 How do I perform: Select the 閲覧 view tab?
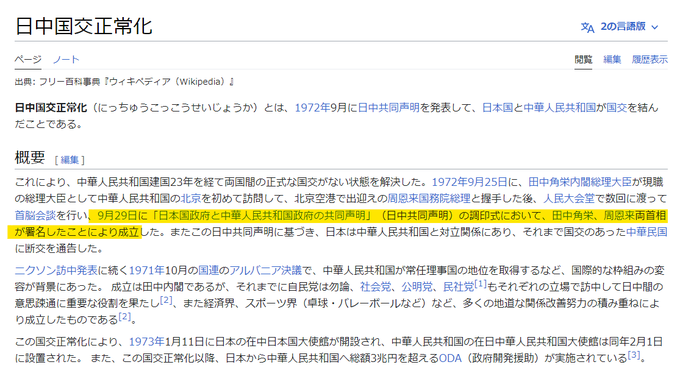click(583, 59)
